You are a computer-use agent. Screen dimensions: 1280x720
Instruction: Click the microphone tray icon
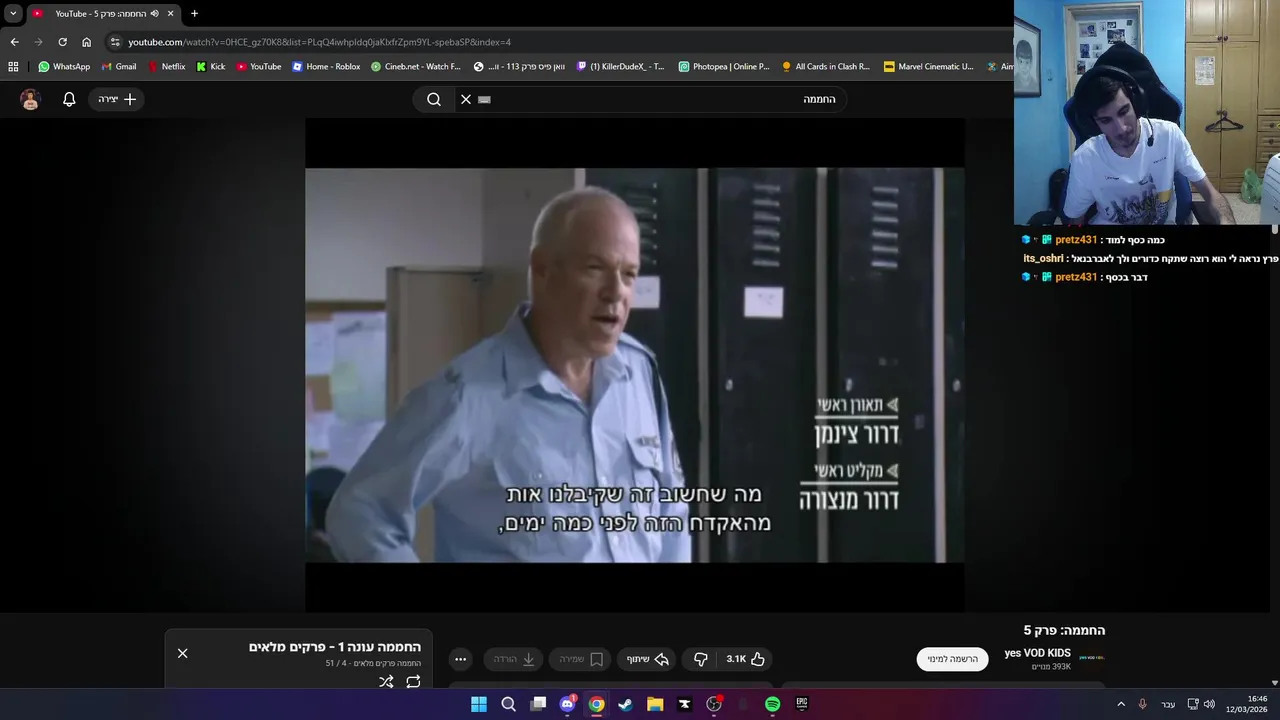pyautogui.click(x=1142, y=704)
